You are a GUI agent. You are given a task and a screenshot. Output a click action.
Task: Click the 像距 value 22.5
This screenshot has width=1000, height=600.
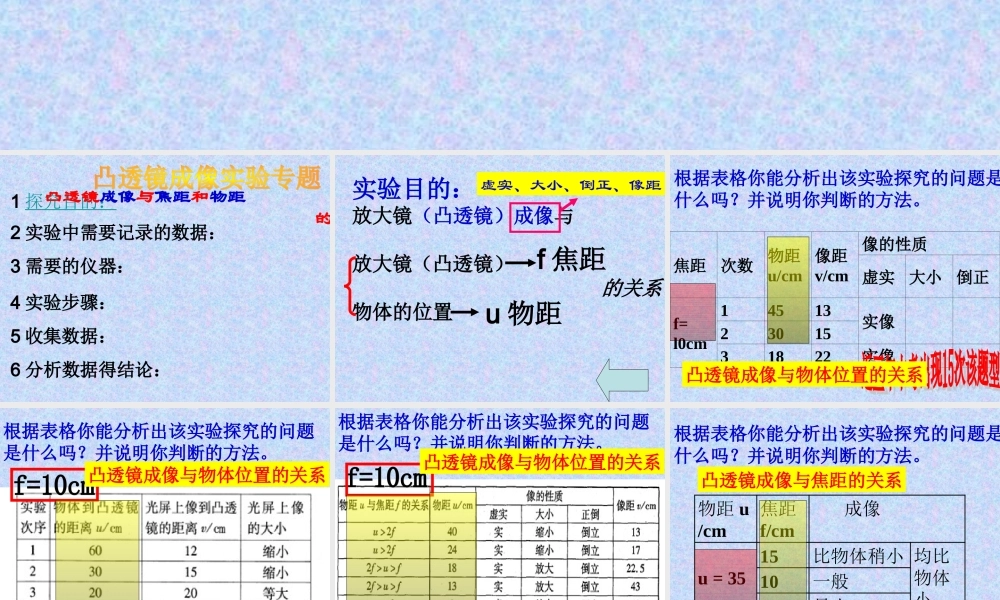635,568
